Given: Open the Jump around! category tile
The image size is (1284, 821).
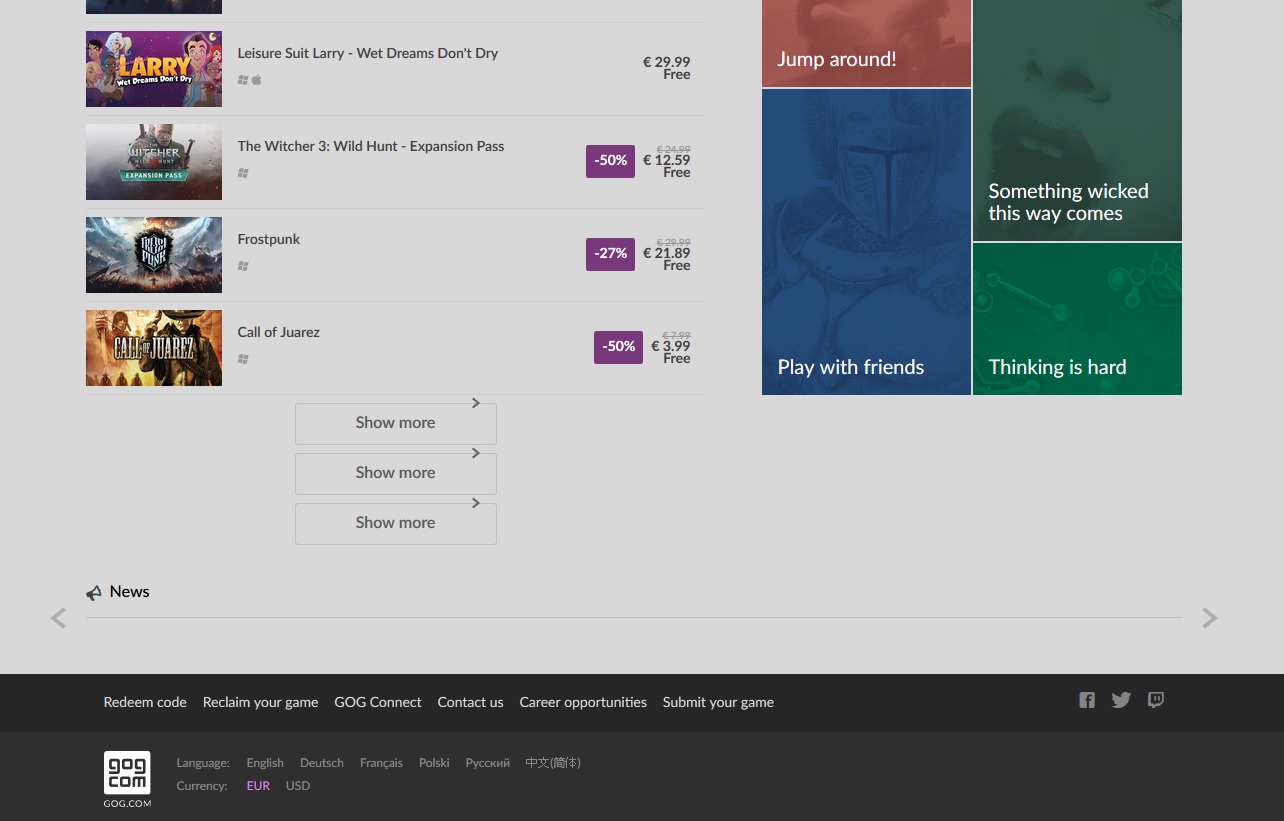Looking at the screenshot, I should click(866, 43).
